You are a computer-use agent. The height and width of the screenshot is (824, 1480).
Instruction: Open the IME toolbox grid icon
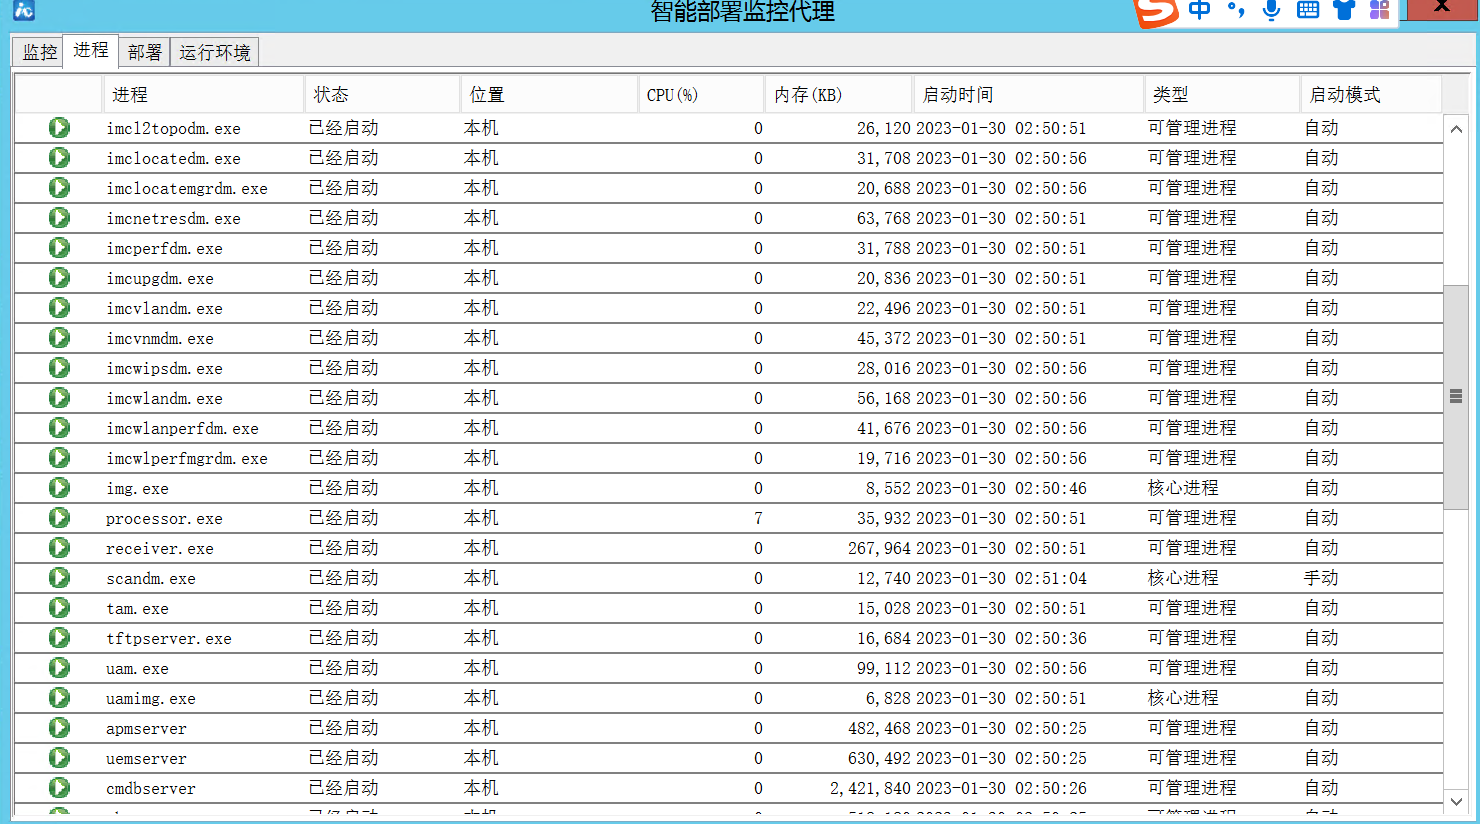tap(1380, 10)
